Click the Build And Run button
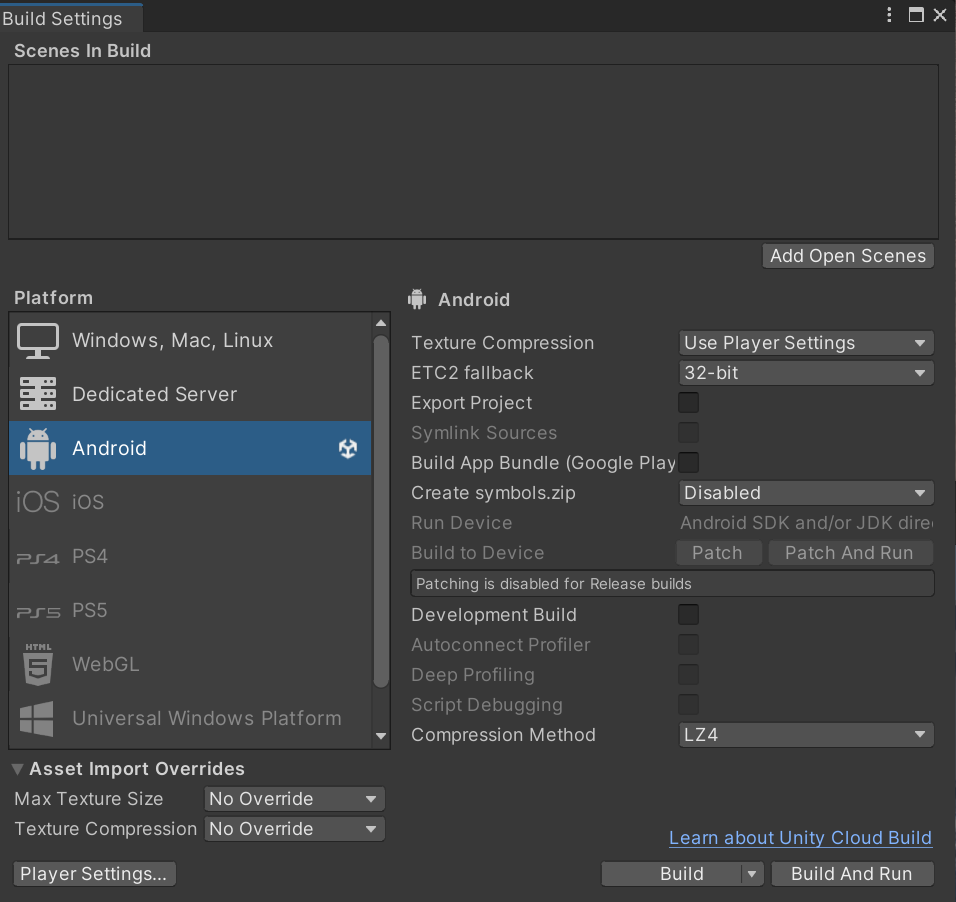This screenshot has width=956, height=902. [852, 874]
